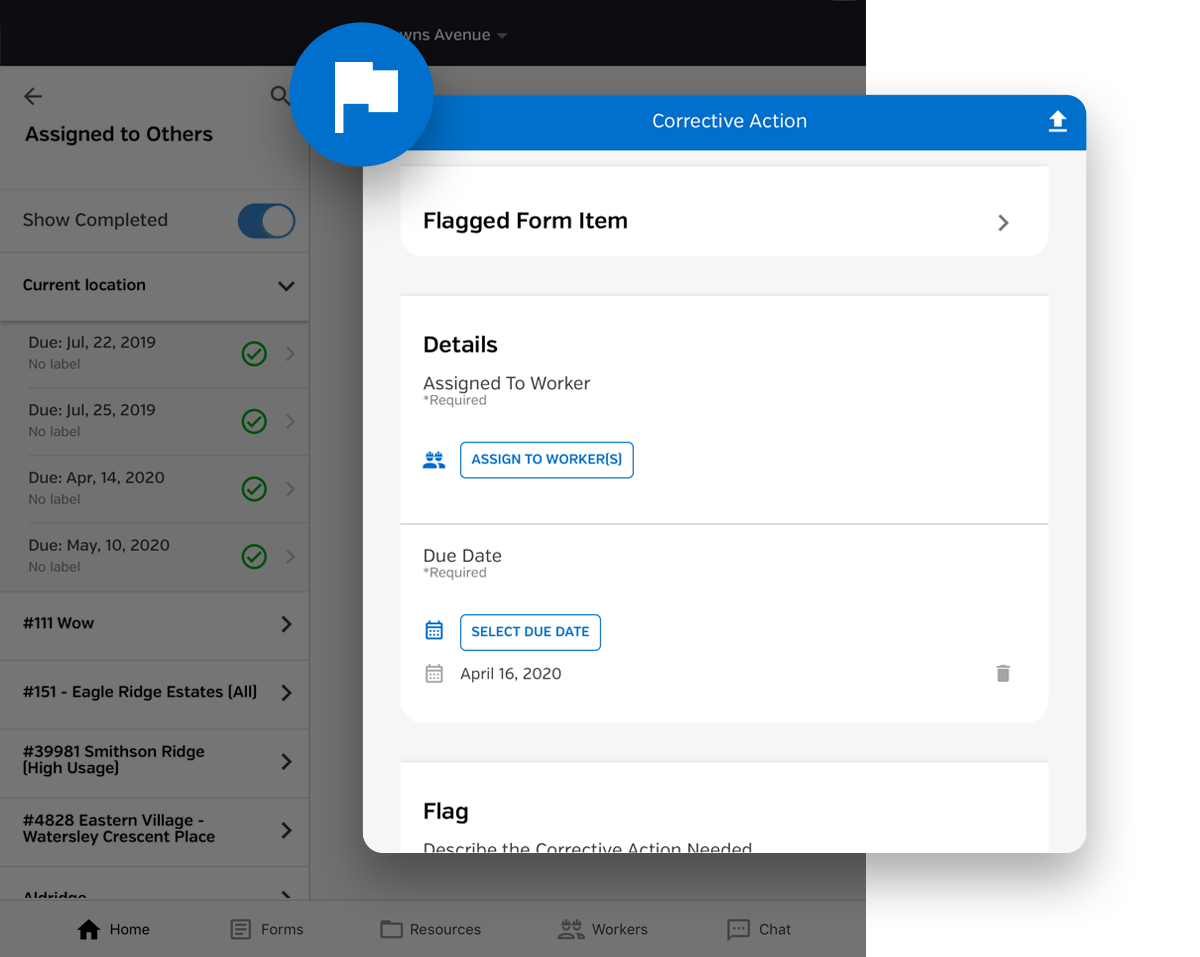Open the Chat tab
The height and width of the screenshot is (957, 1200).
pos(758,929)
